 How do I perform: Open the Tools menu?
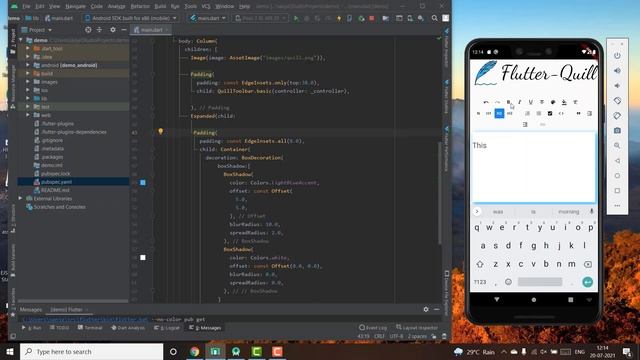[191, 6]
